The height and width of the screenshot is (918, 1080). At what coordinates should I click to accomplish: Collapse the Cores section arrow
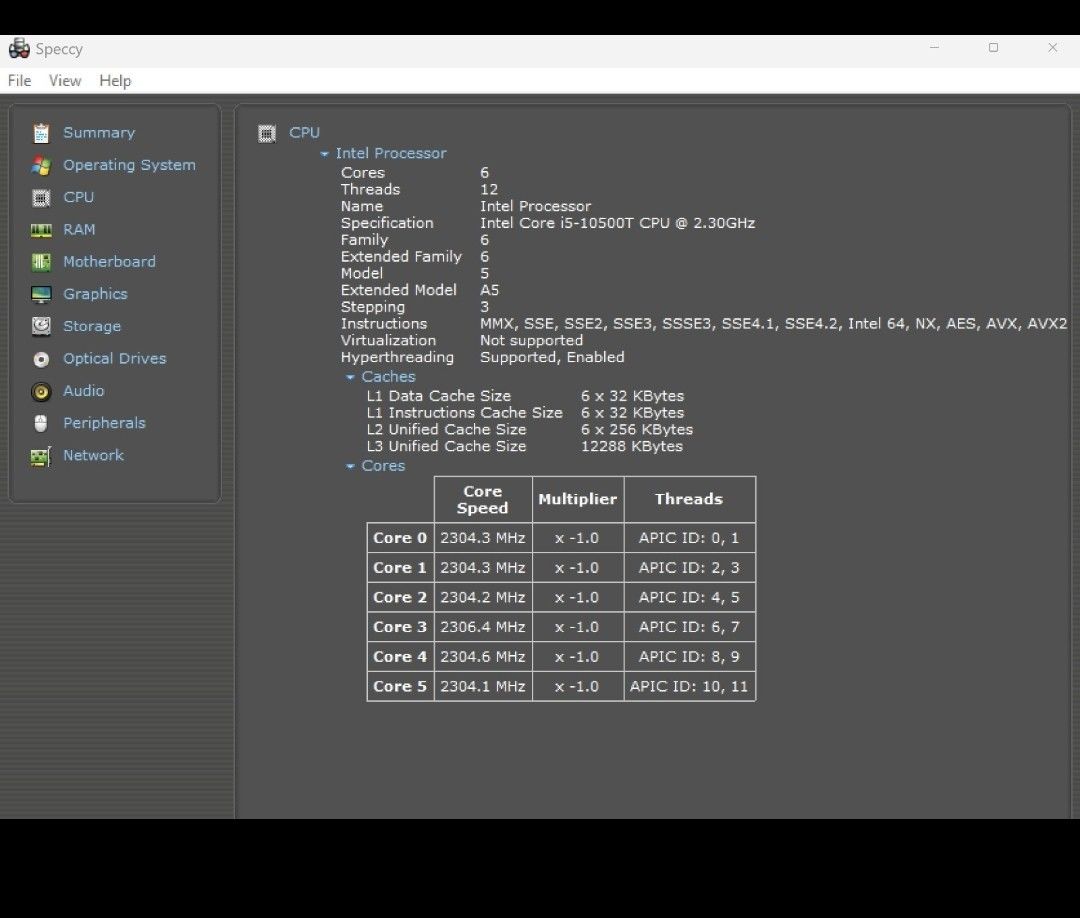[350, 466]
